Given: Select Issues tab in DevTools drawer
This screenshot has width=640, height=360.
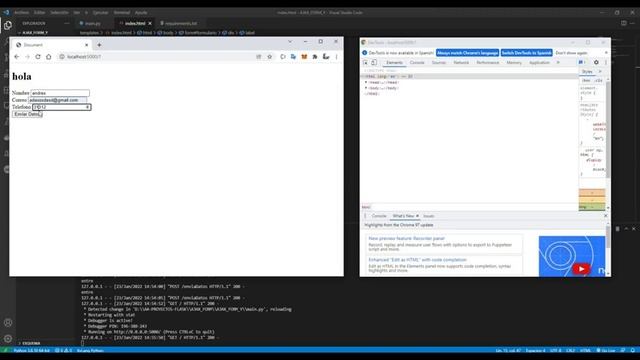Looking at the screenshot, I should 429,216.
